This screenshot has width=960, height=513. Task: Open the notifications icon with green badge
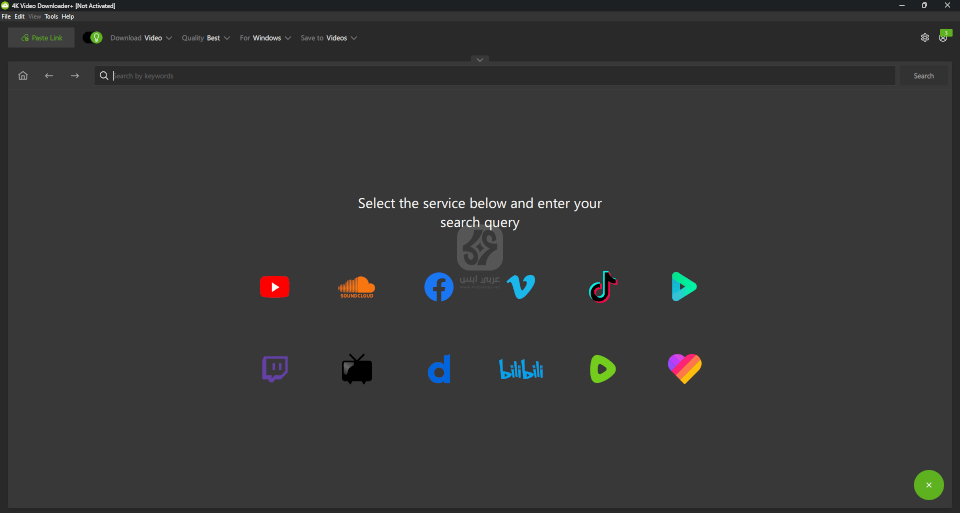944,36
